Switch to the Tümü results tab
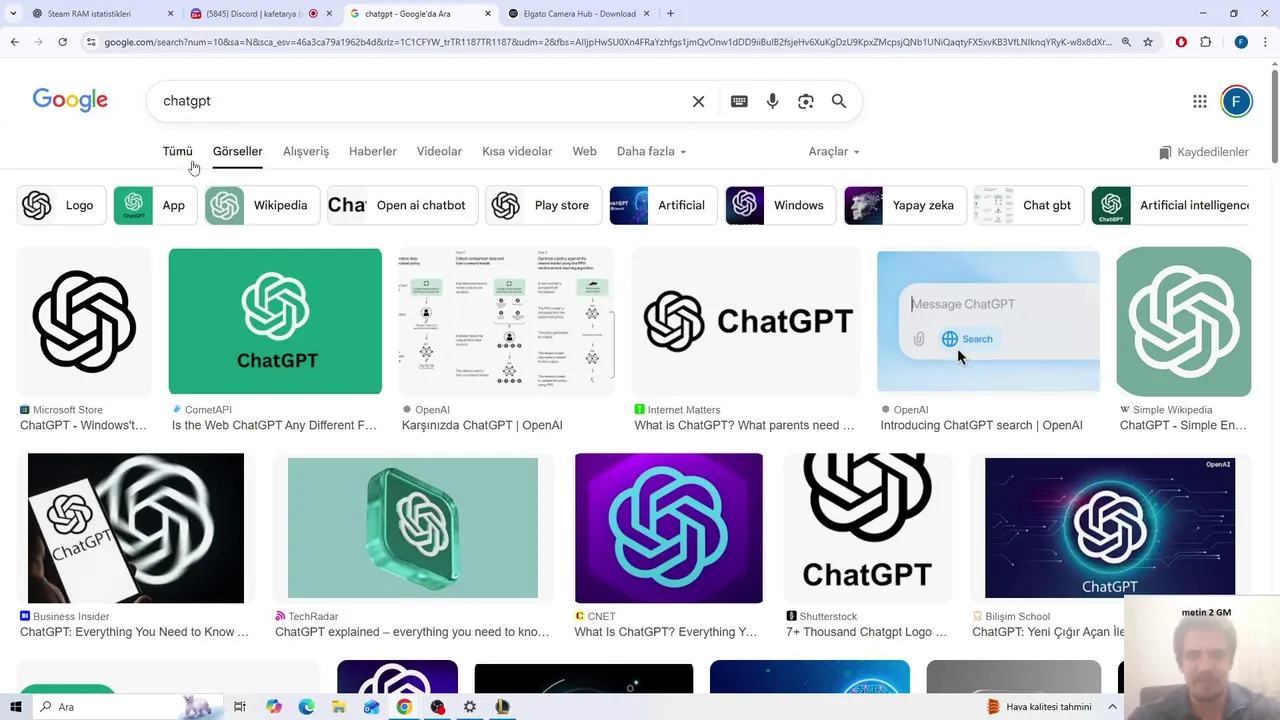Viewport: 1280px width, 720px height. pos(177,151)
